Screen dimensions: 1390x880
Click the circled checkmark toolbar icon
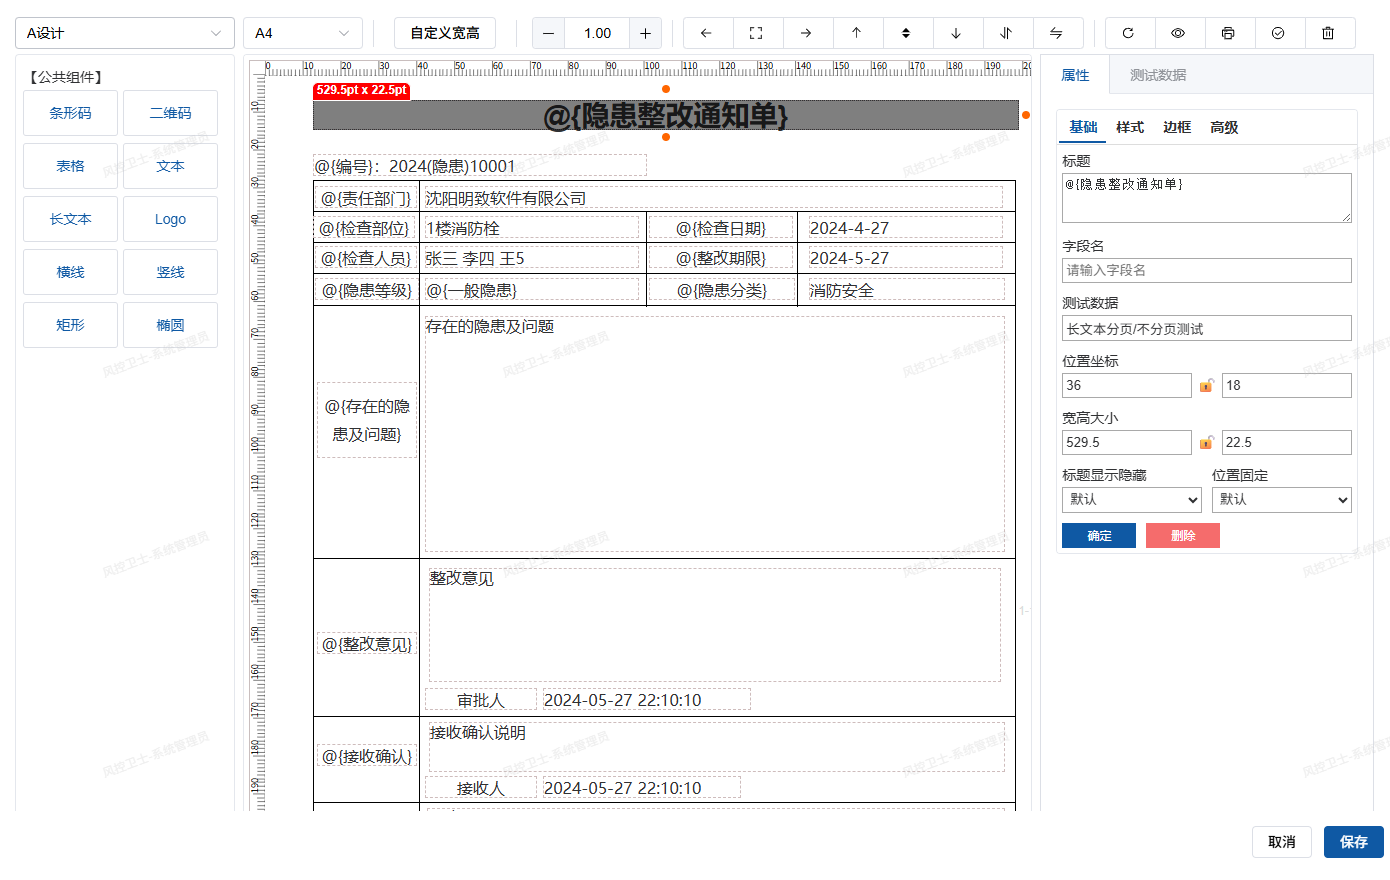click(1278, 33)
